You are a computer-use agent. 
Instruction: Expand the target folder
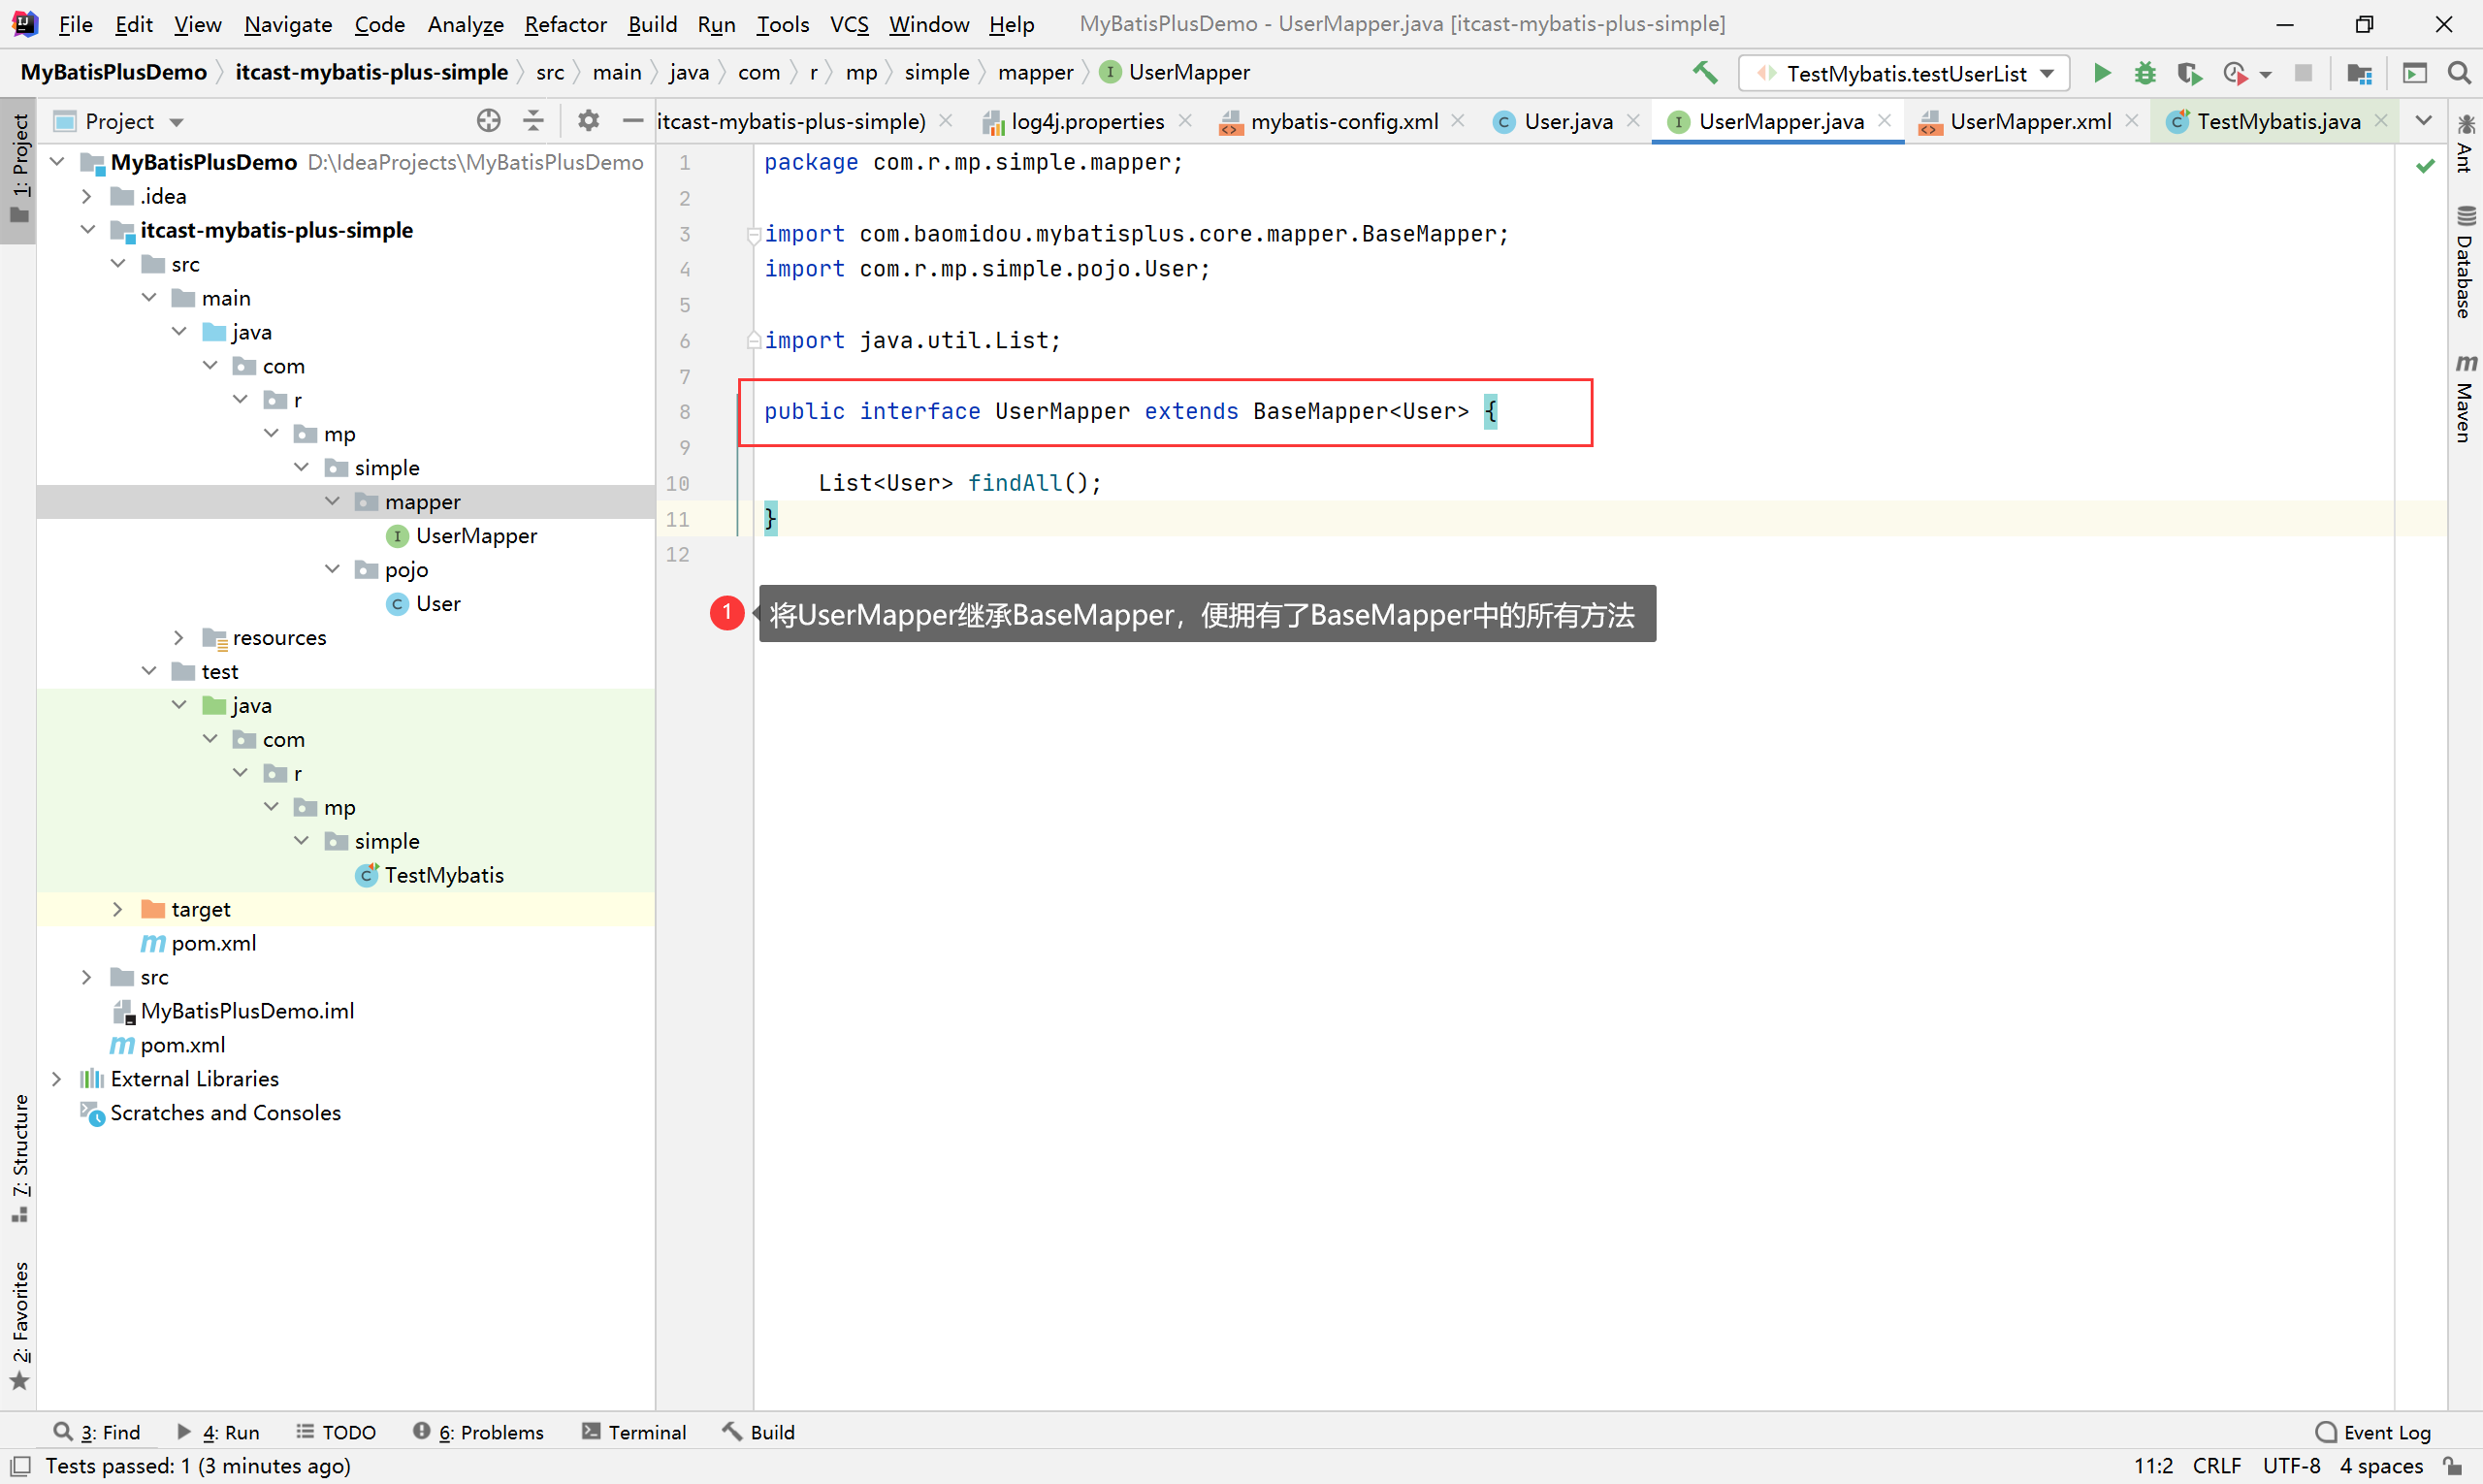click(118, 909)
